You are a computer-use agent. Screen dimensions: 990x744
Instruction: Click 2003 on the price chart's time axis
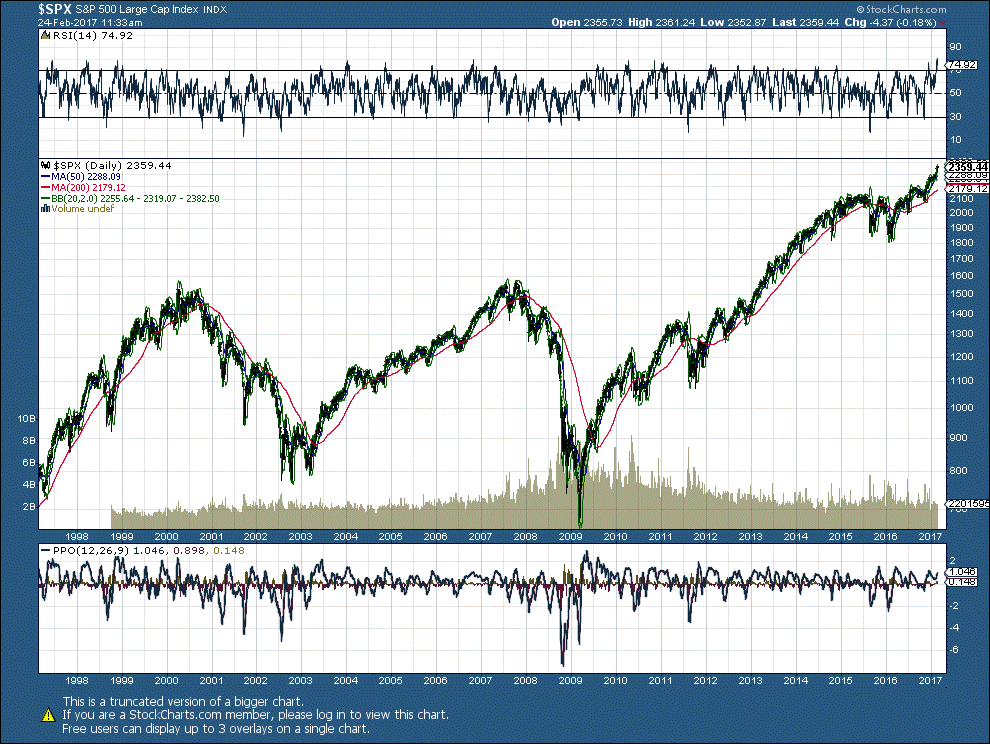(301, 537)
